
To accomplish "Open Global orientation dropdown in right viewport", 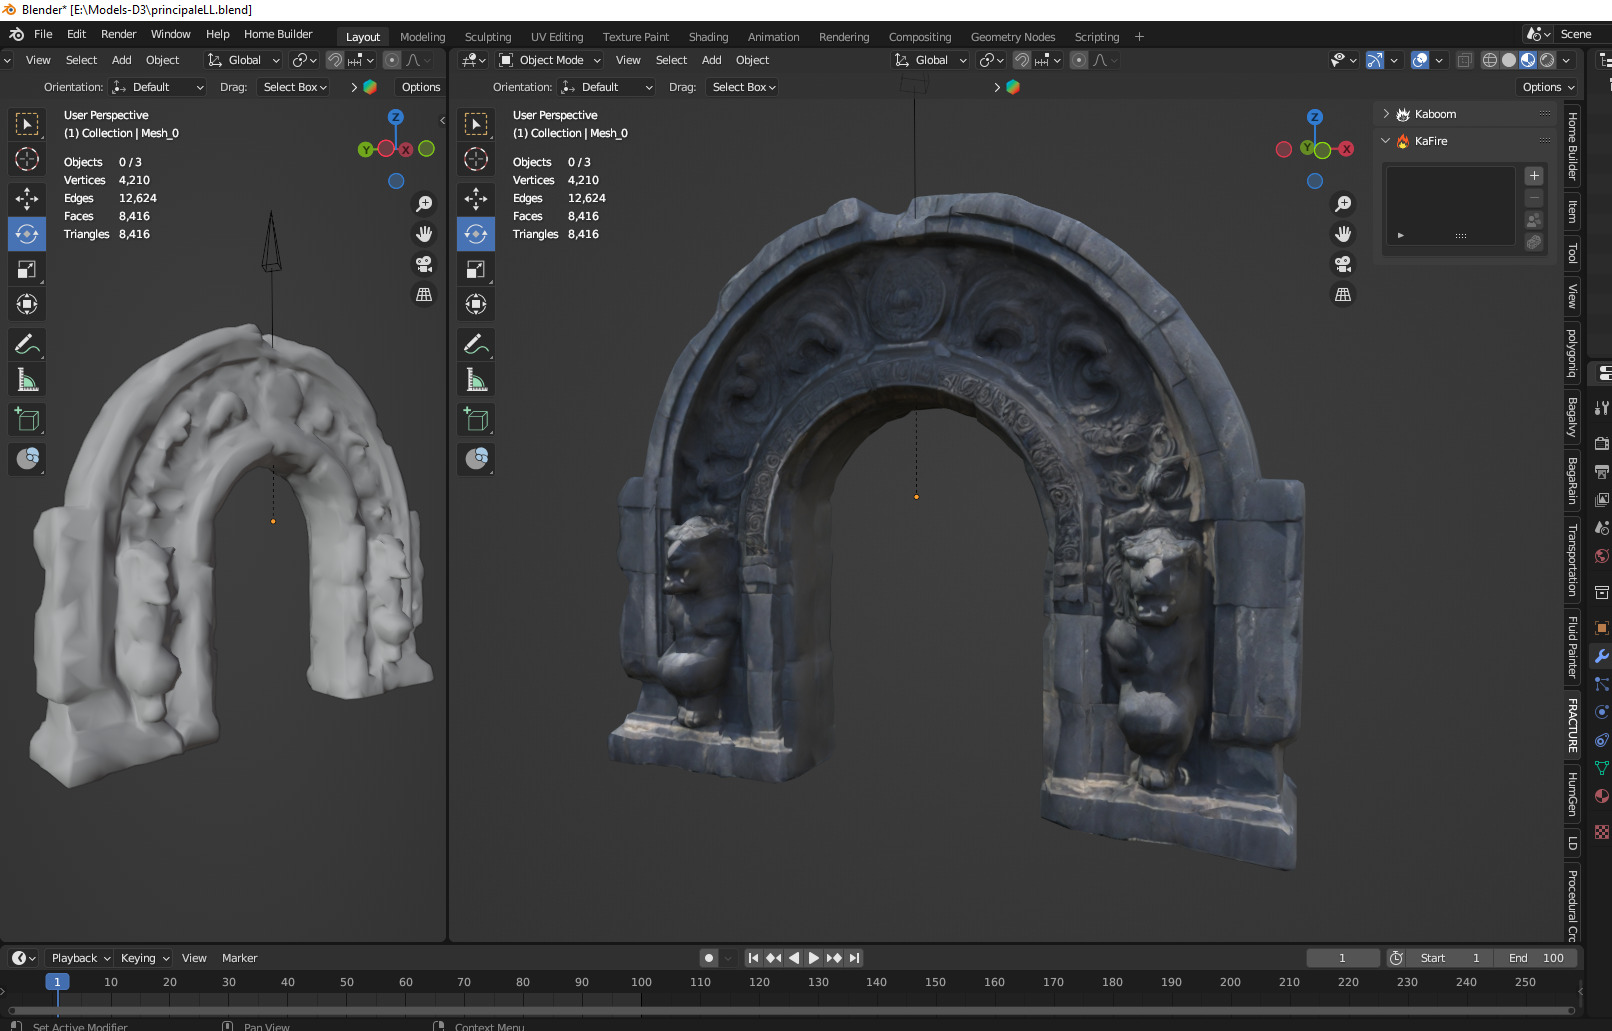I will coord(931,60).
